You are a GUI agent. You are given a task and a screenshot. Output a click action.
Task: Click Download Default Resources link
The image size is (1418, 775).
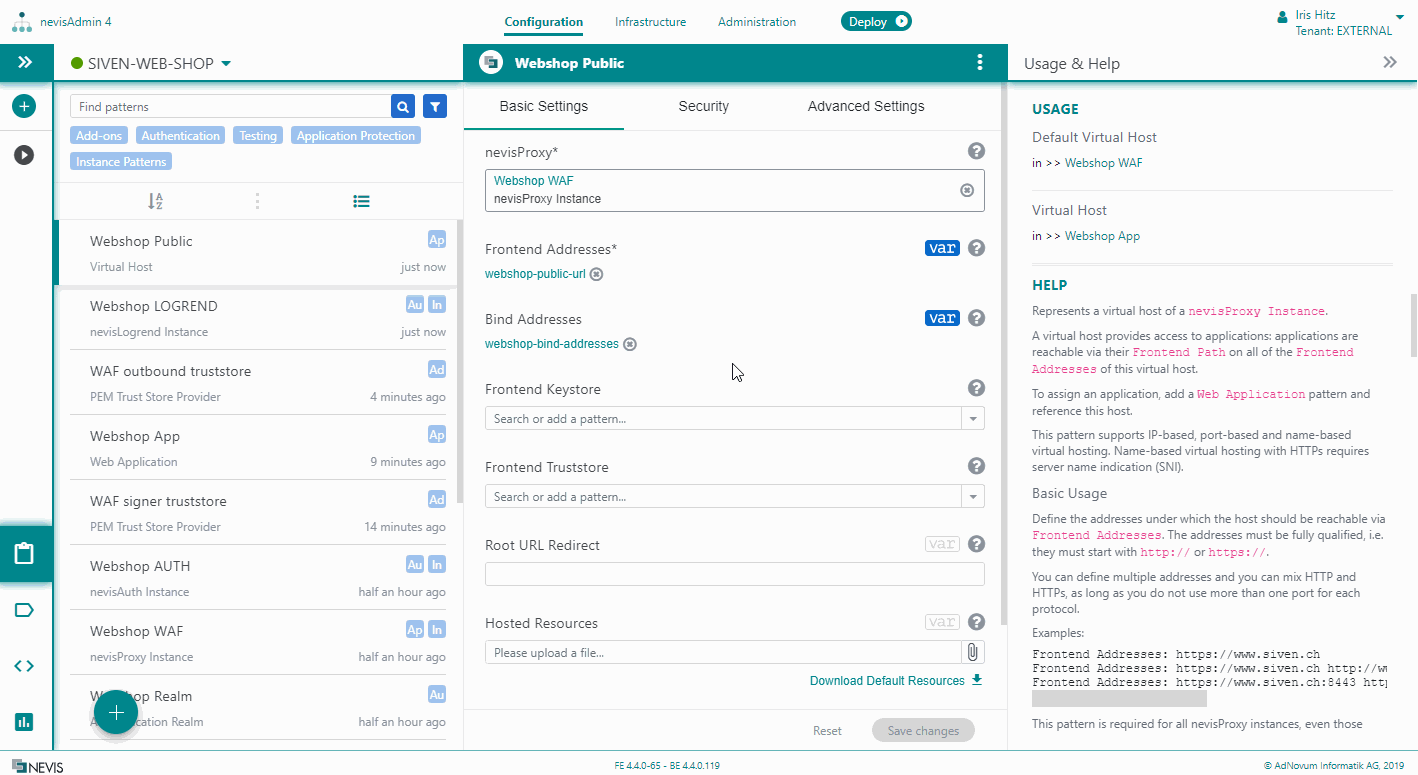(895, 681)
